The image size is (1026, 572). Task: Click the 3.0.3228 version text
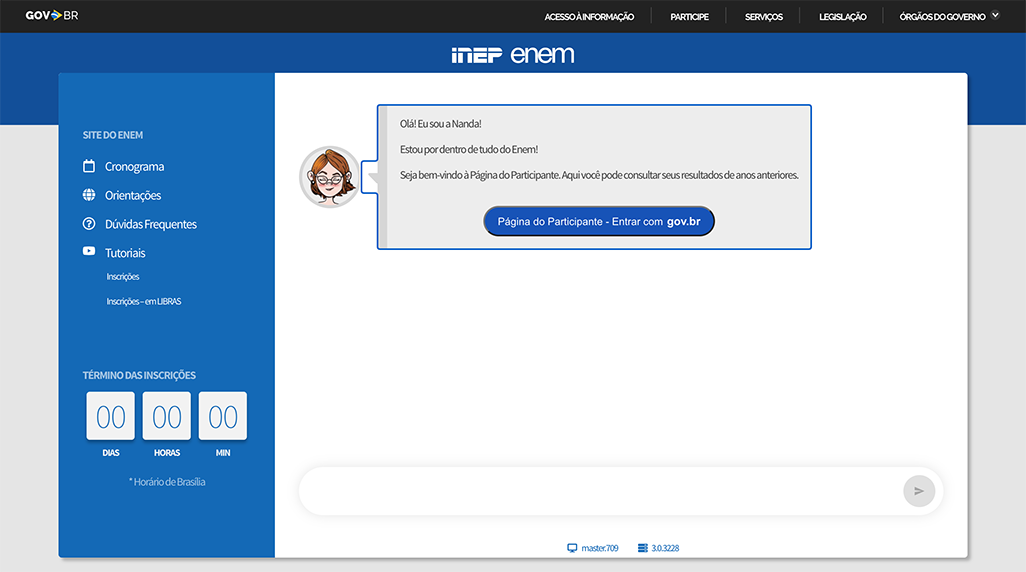point(665,548)
